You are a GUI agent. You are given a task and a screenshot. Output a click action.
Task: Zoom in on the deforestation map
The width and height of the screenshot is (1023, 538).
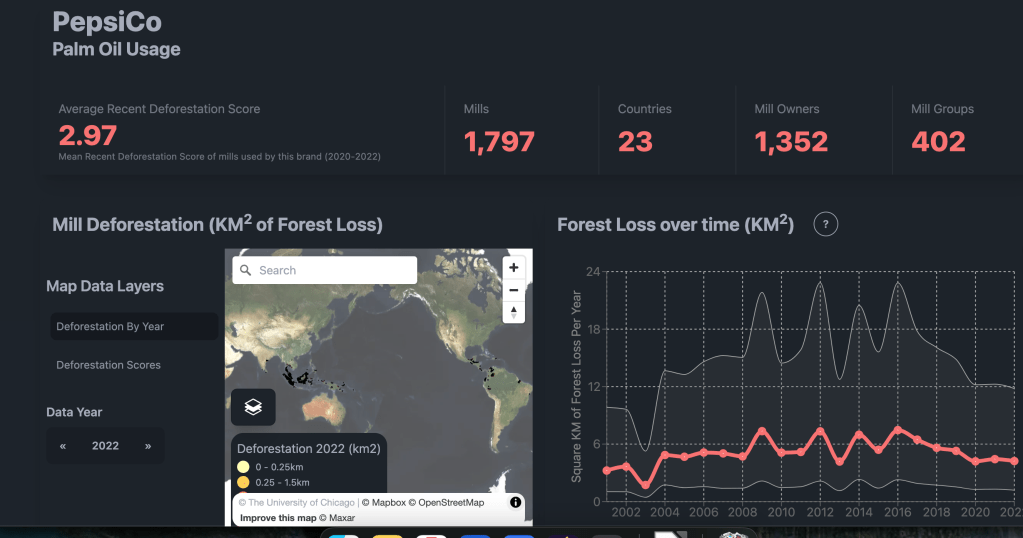pos(514,268)
